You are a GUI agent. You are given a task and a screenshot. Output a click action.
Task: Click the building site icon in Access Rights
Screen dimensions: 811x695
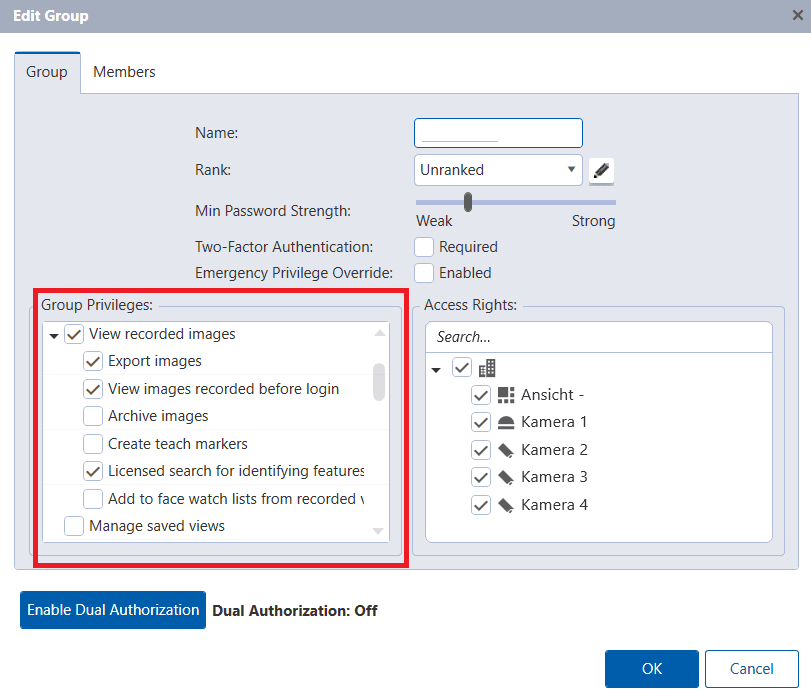tap(489, 369)
